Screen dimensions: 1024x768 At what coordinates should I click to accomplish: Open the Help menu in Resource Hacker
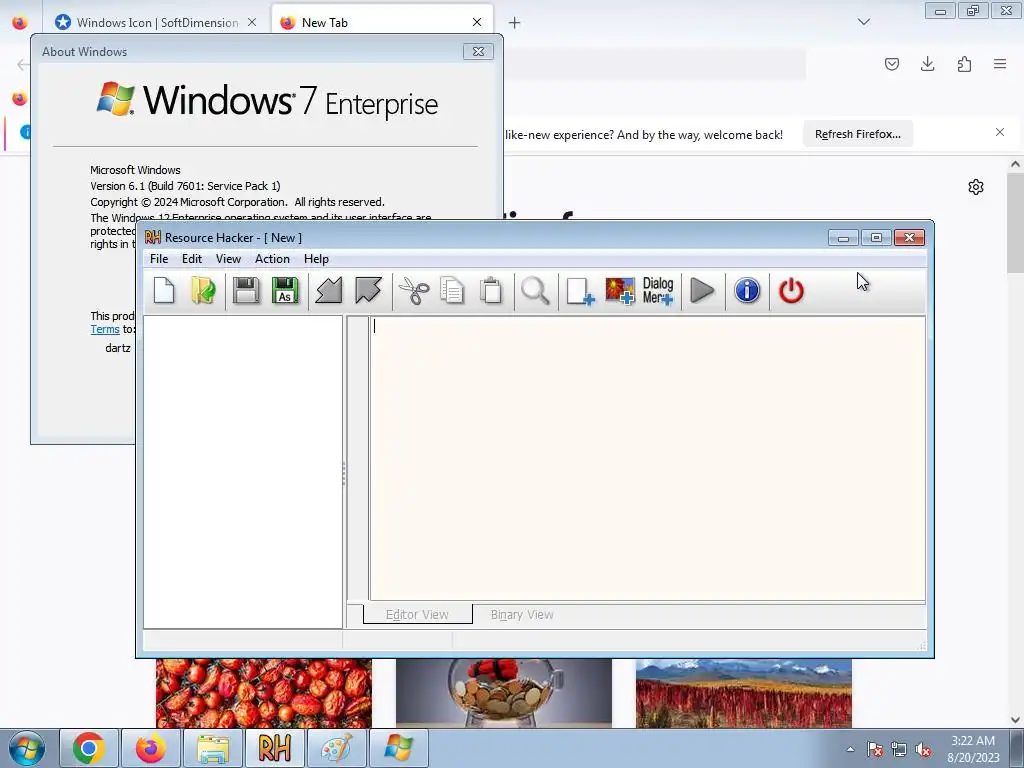tap(316, 259)
